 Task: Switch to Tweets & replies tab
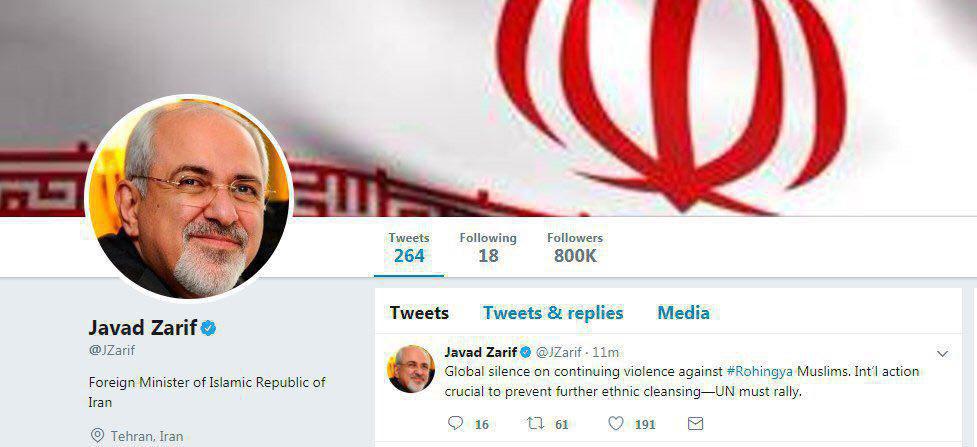point(553,312)
